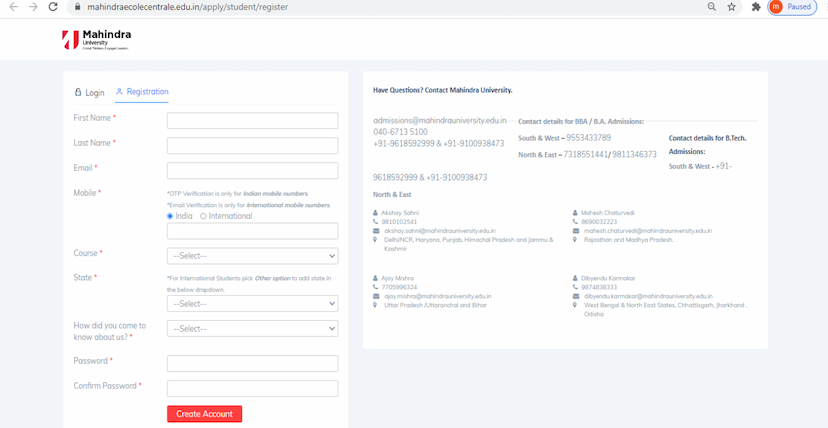This screenshot has height=428, width=828.
Task: Select the International mobile radio button
Action: click(x=204, y=216)
